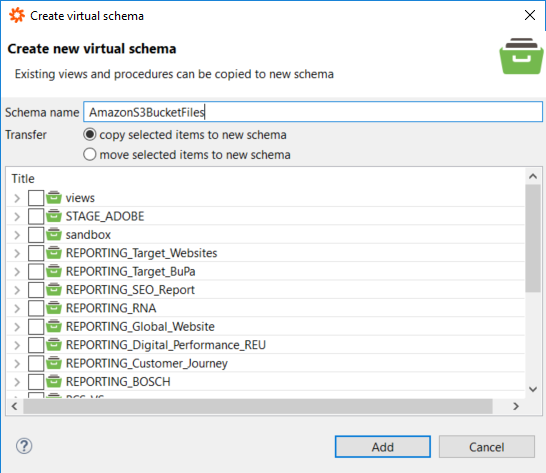Click the Add button
Image resolution: width=546 pixels, height=473 pixels.
pyautogui.click(x=383, y=447)
